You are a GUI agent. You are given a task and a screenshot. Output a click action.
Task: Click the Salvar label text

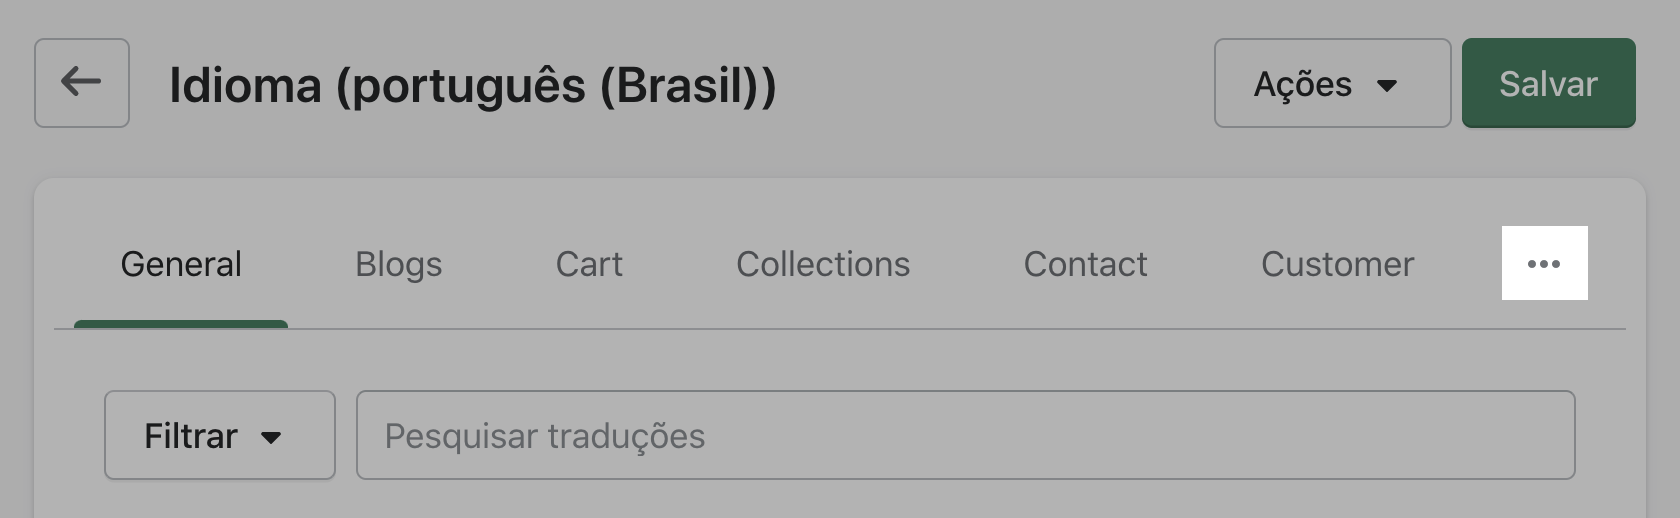point(1548,84)
